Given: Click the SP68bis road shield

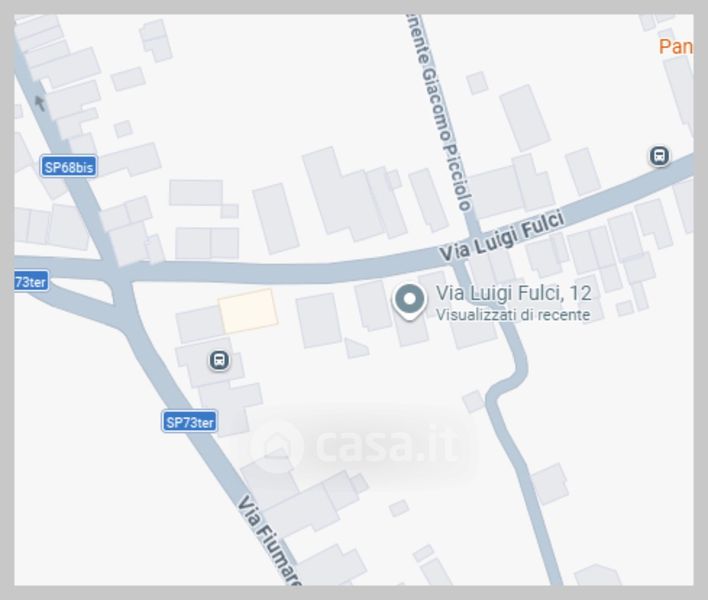Looking at the screenshot, I should click(x=69, y=167).
